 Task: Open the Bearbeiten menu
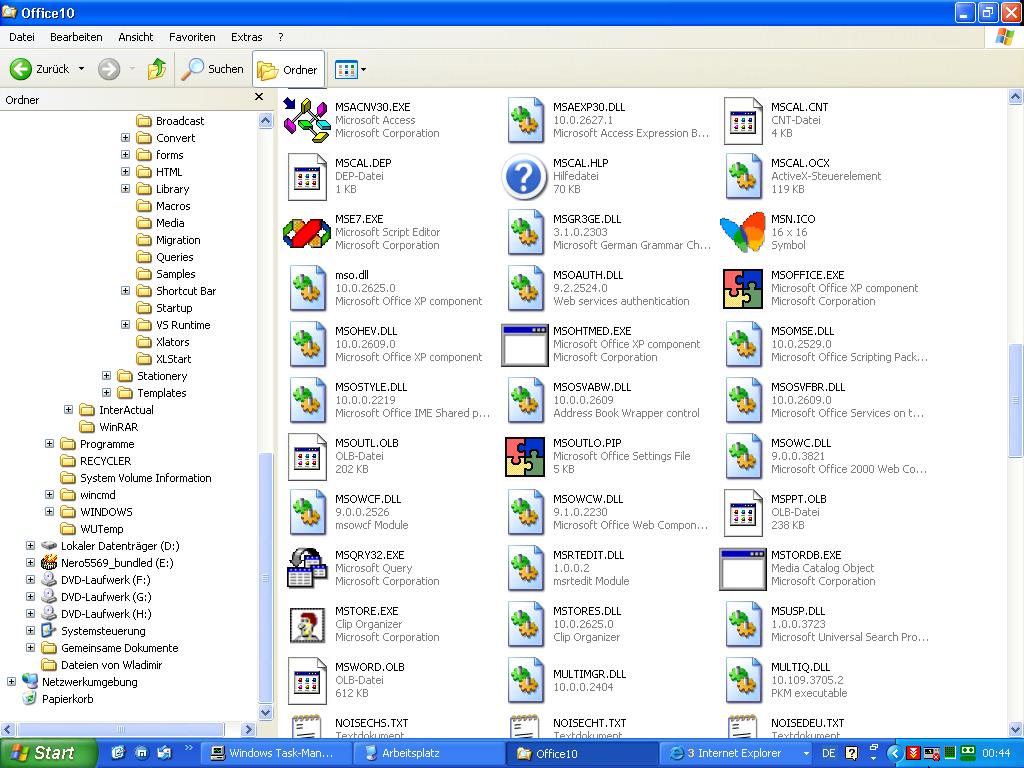pyautogui.click(x=76, y=37)
